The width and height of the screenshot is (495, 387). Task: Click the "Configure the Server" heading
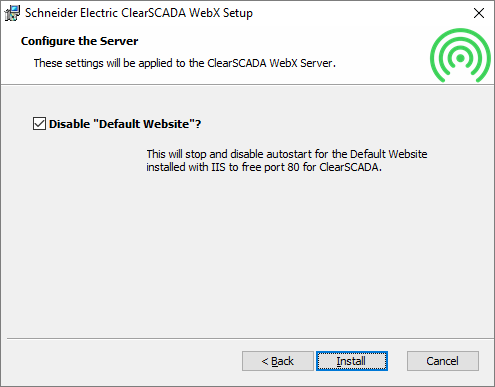[x=79, y=41]
